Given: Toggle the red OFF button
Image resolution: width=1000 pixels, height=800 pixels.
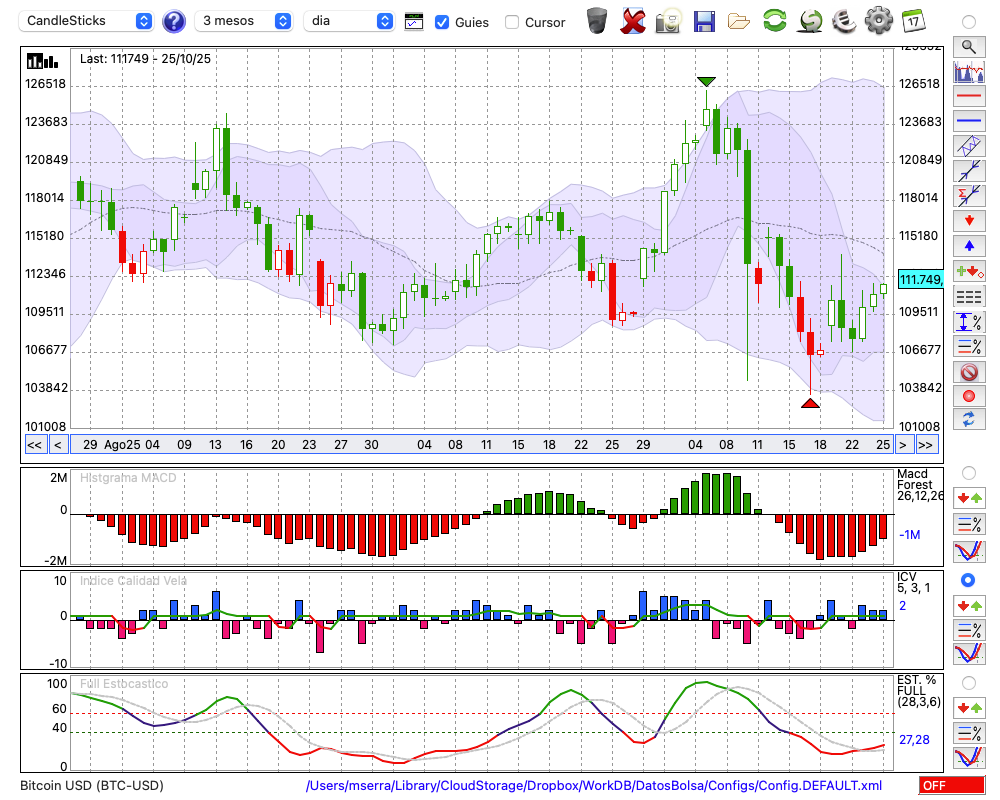Looking at the screenshot, I should point(950,786).
